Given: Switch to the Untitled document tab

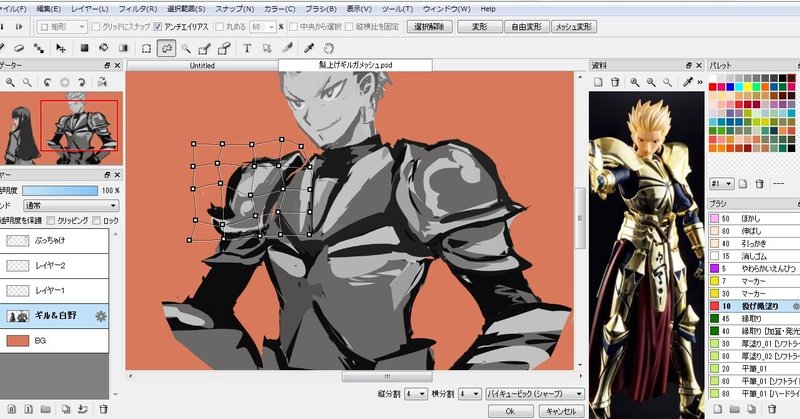Looking at the screenshot, I should point(202,65).
